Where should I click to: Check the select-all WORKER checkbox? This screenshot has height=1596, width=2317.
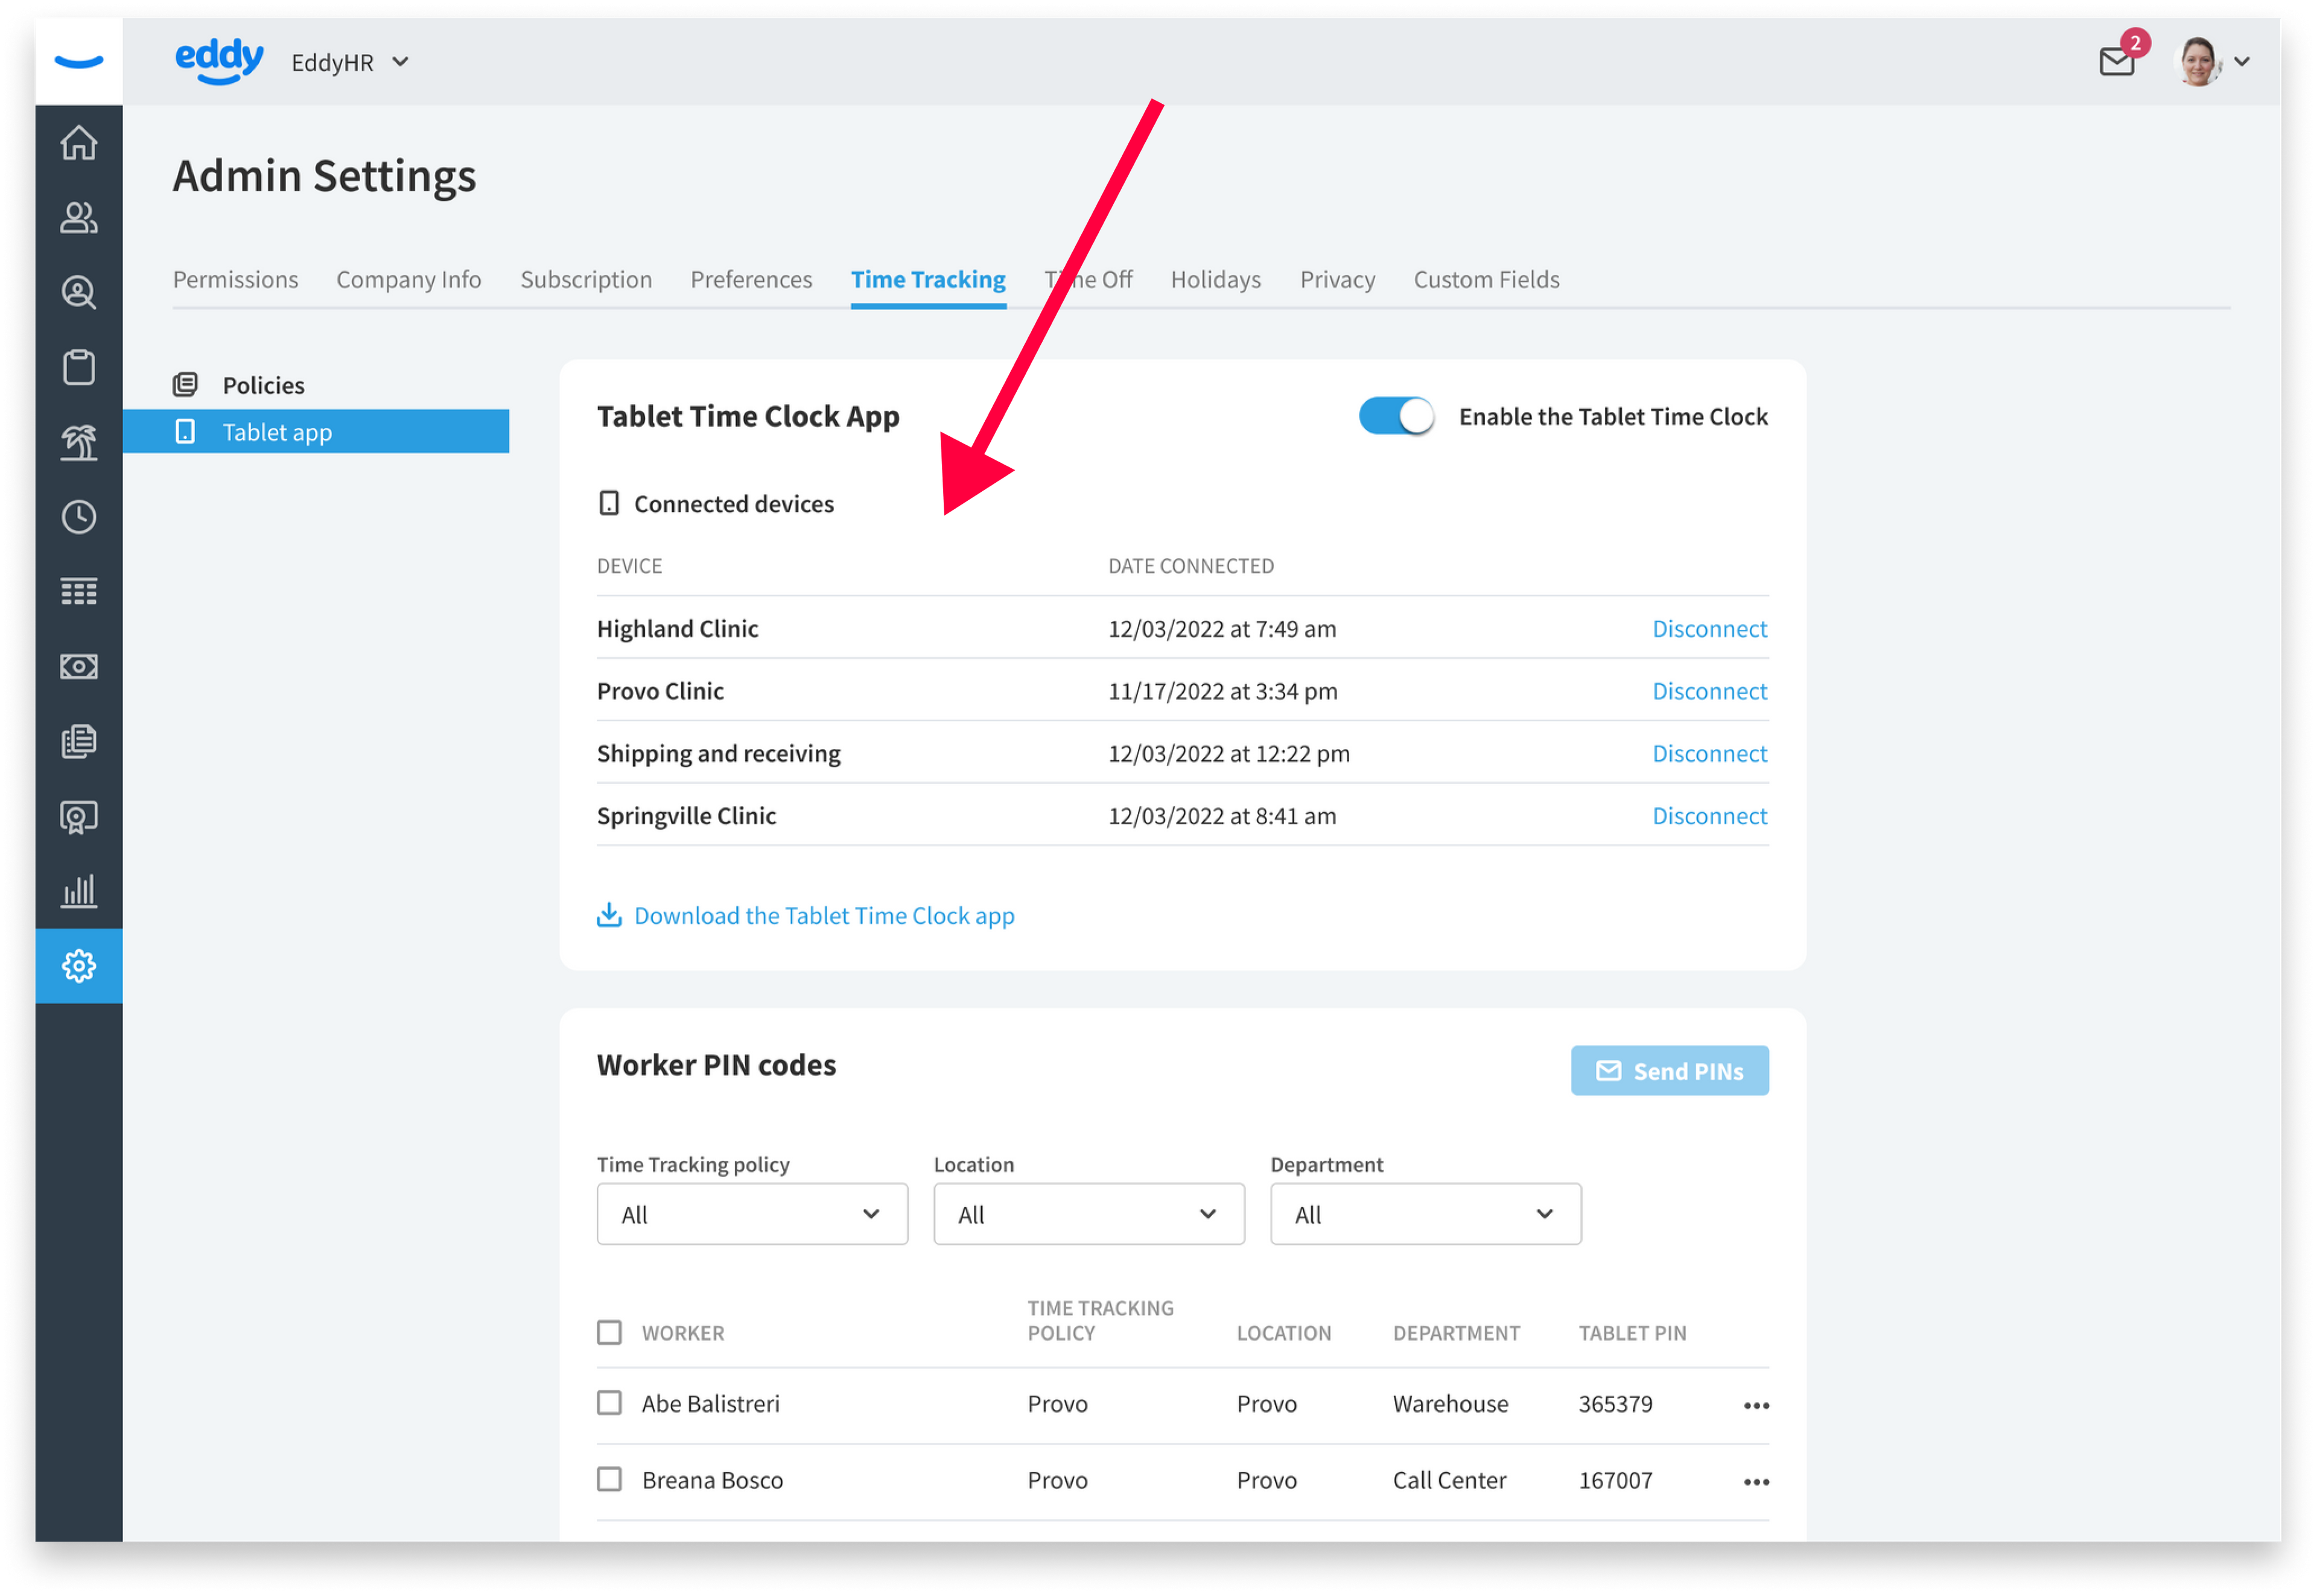click(609, 1333)
